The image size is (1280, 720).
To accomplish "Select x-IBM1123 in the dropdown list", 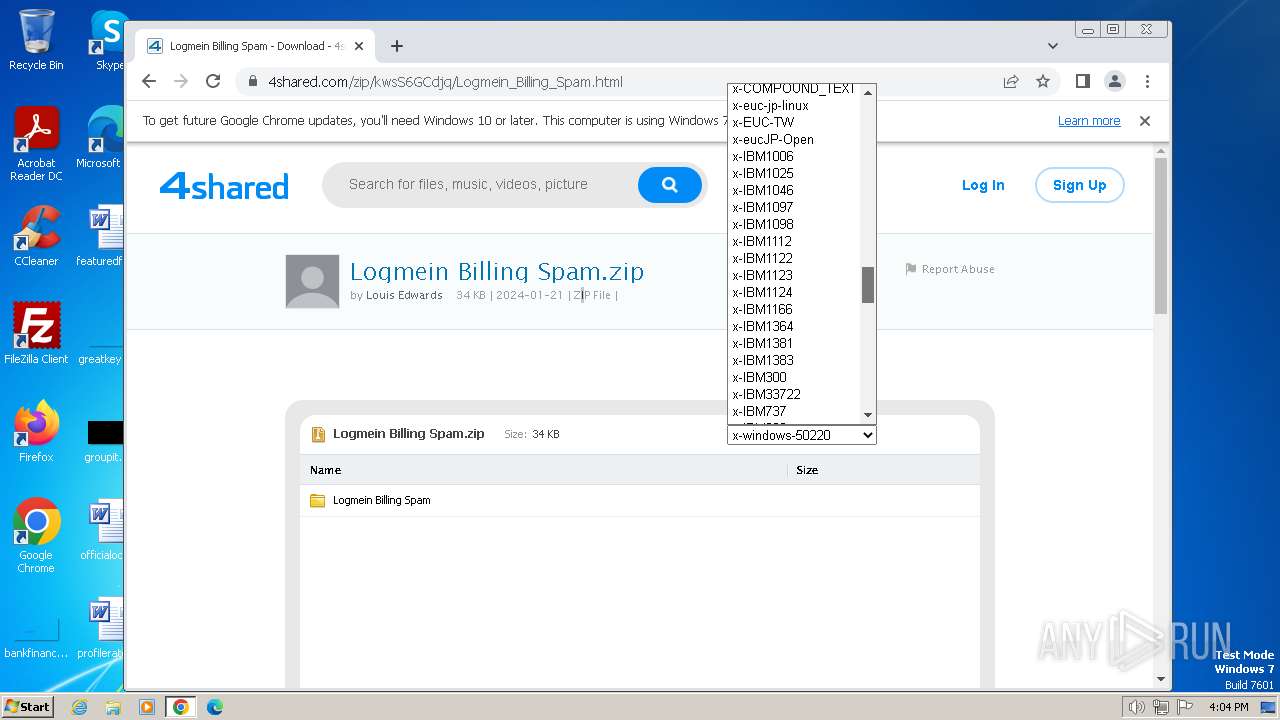I will [794, 275].
